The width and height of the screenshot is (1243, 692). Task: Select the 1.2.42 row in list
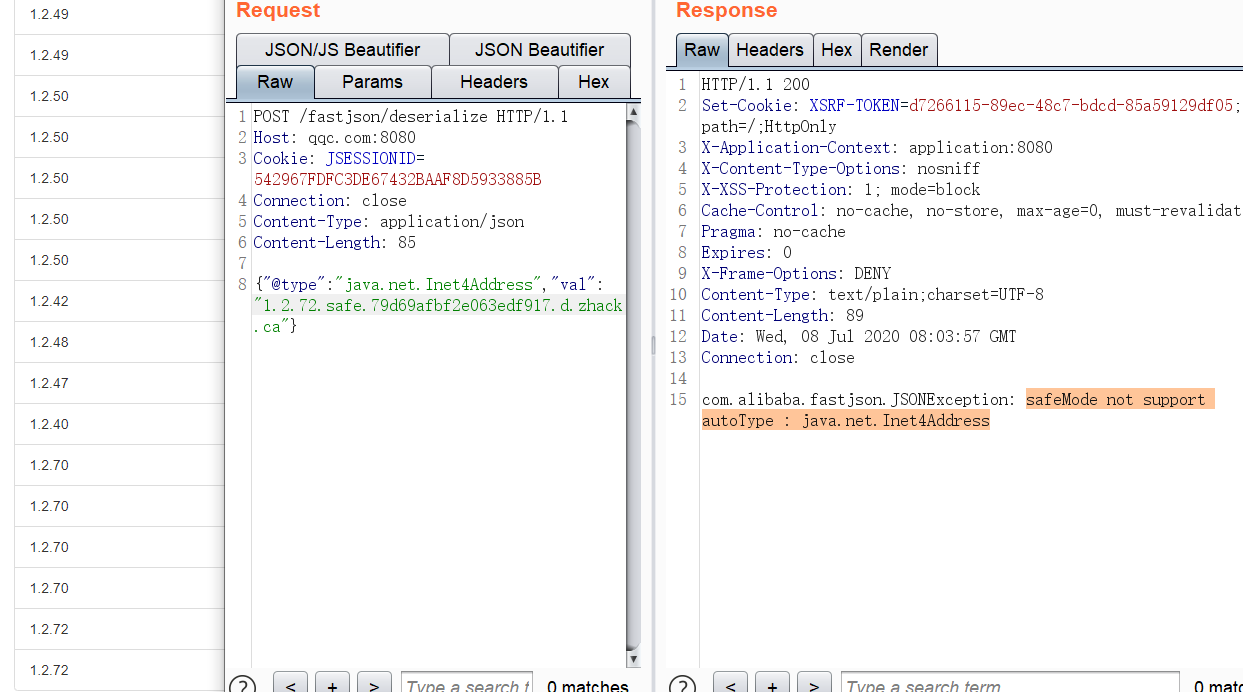tap(119, 301)
